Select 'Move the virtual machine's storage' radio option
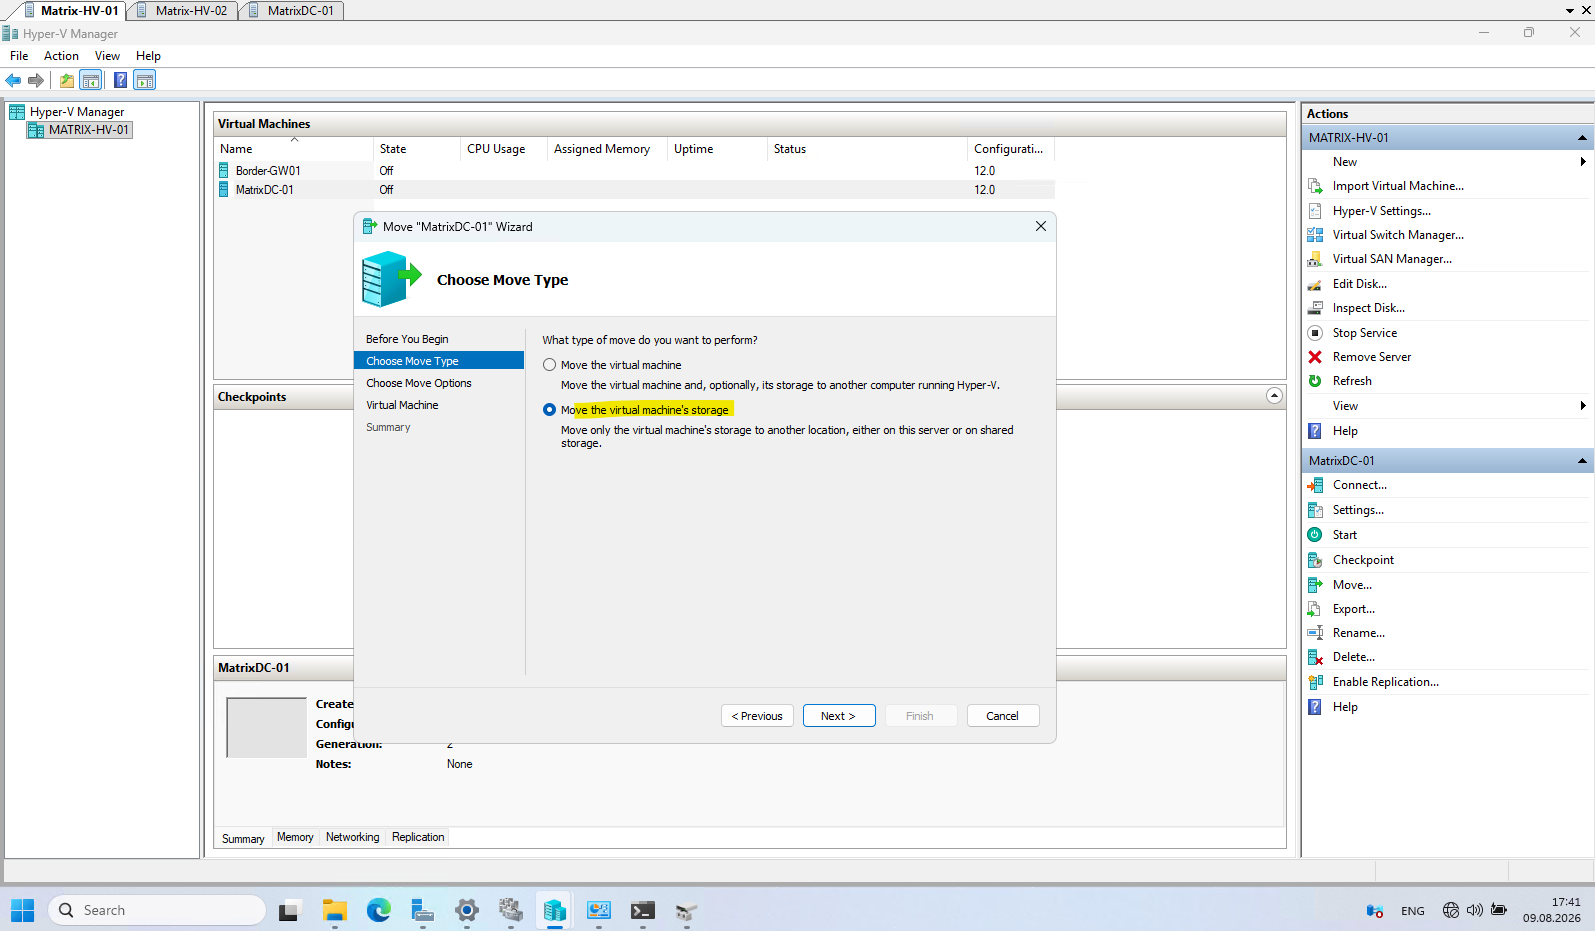1595x931 pixels. point(549,410)
